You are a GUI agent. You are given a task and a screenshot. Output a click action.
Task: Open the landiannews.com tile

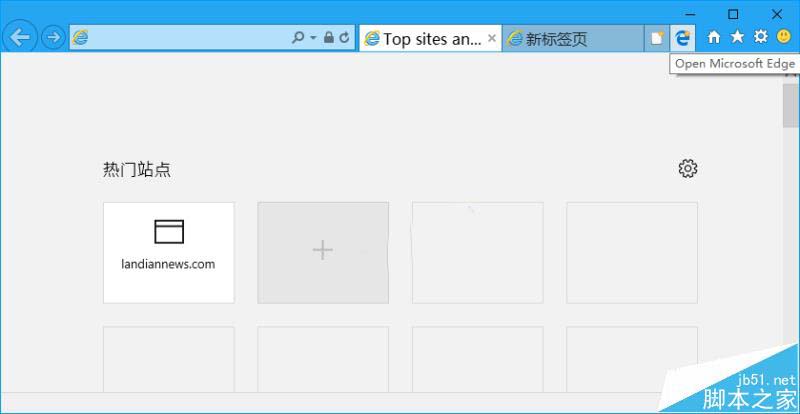169,253
